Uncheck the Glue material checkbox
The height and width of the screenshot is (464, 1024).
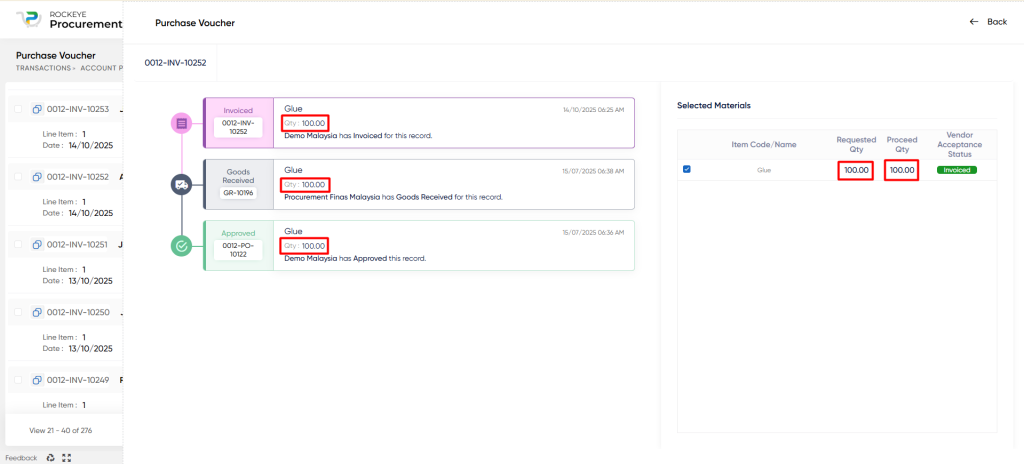pyautogui.click(x=687, y=169)
